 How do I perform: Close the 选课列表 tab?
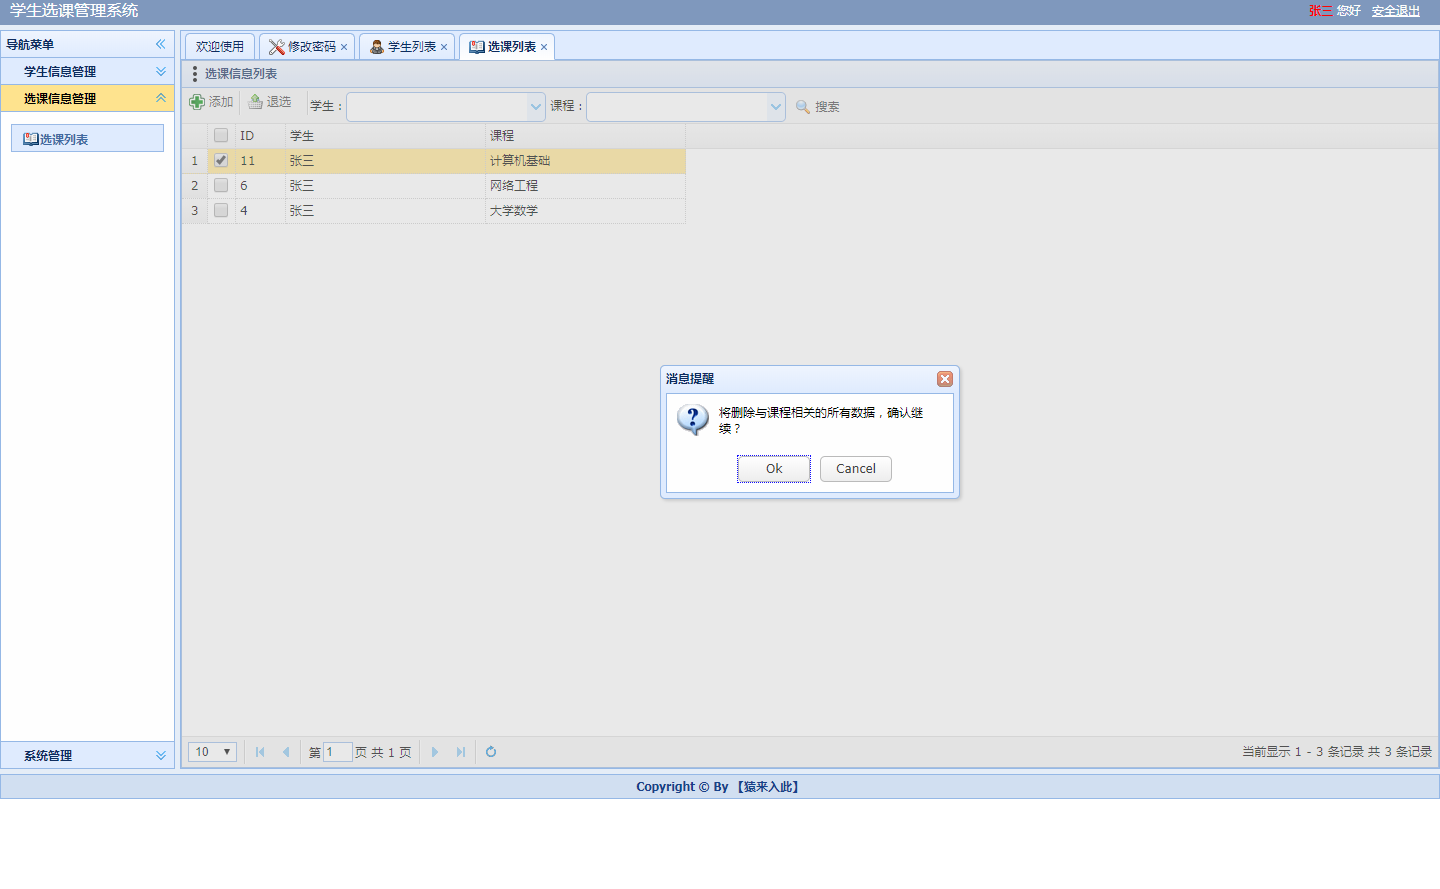point(544,47)
